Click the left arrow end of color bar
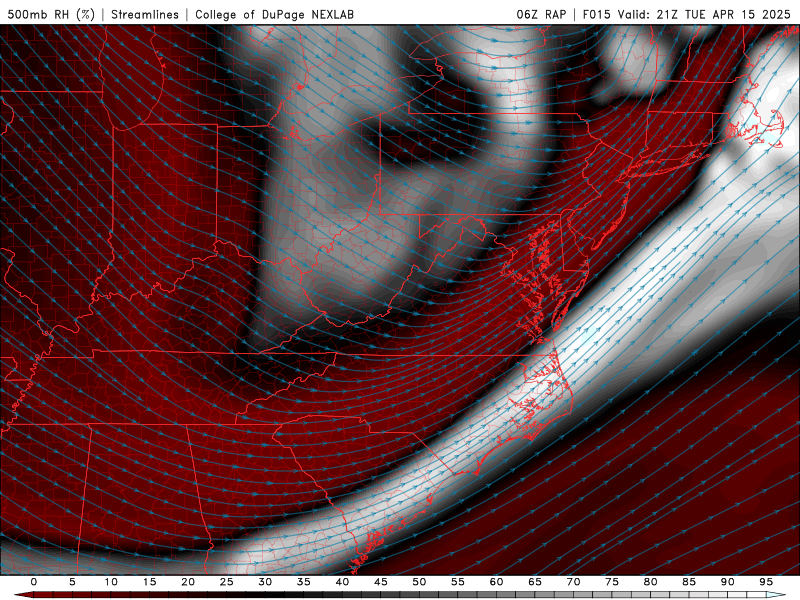 tap(23, 595)
